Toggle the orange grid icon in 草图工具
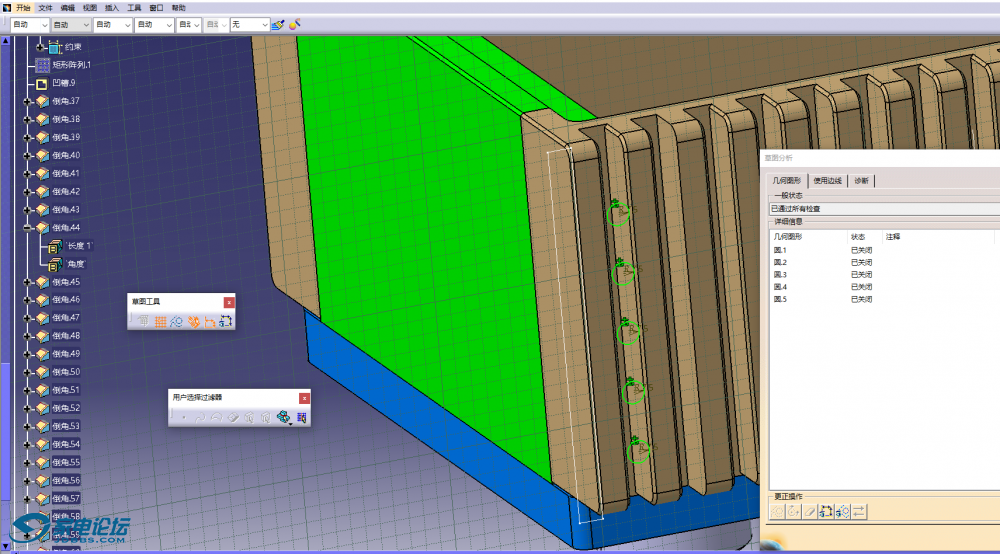The width and height of the screenshot is (1000, 554). click(x=160, y=321)
